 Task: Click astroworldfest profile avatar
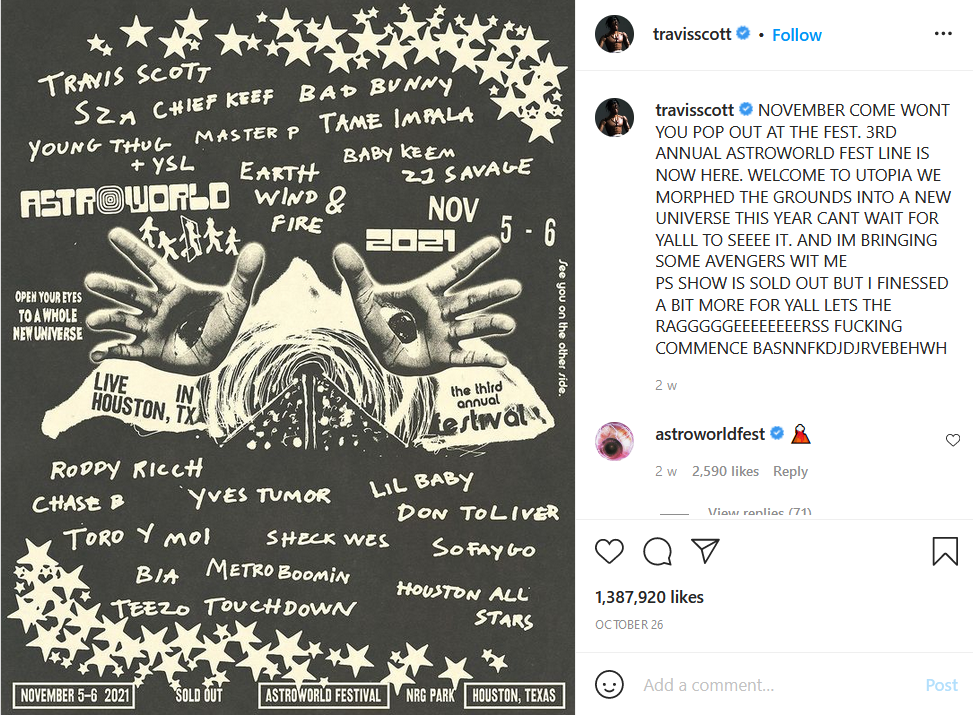[614, 441]
